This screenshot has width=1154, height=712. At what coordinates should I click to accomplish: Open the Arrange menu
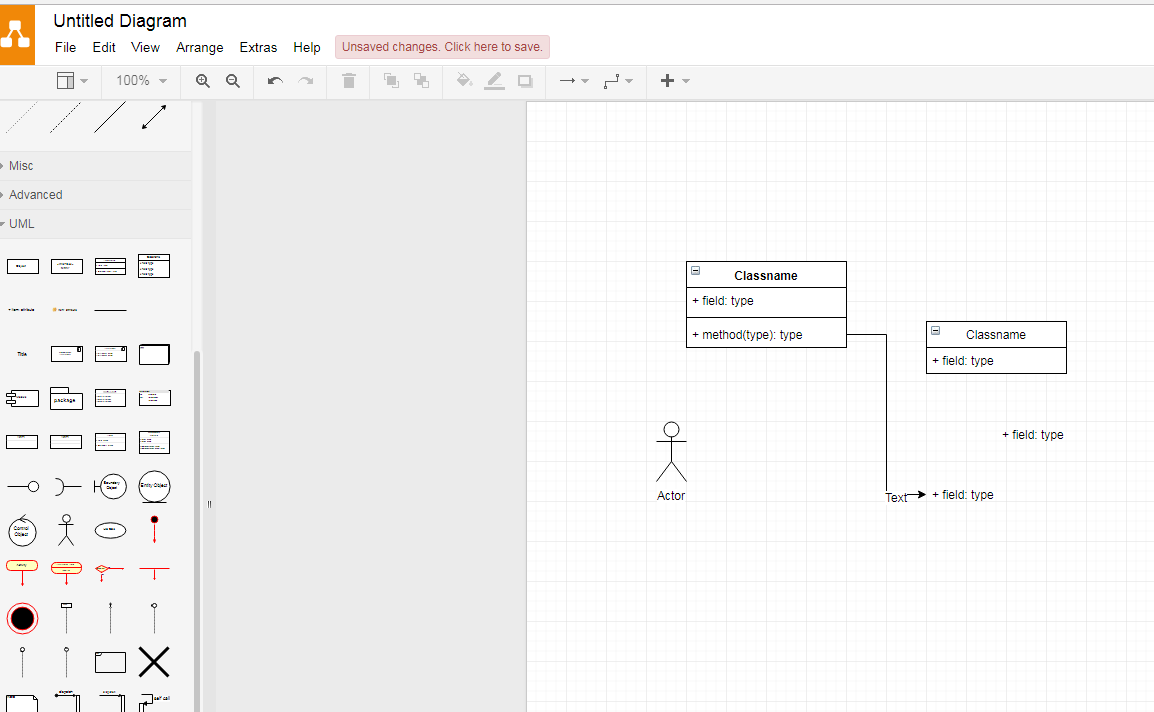pos(200,47)
